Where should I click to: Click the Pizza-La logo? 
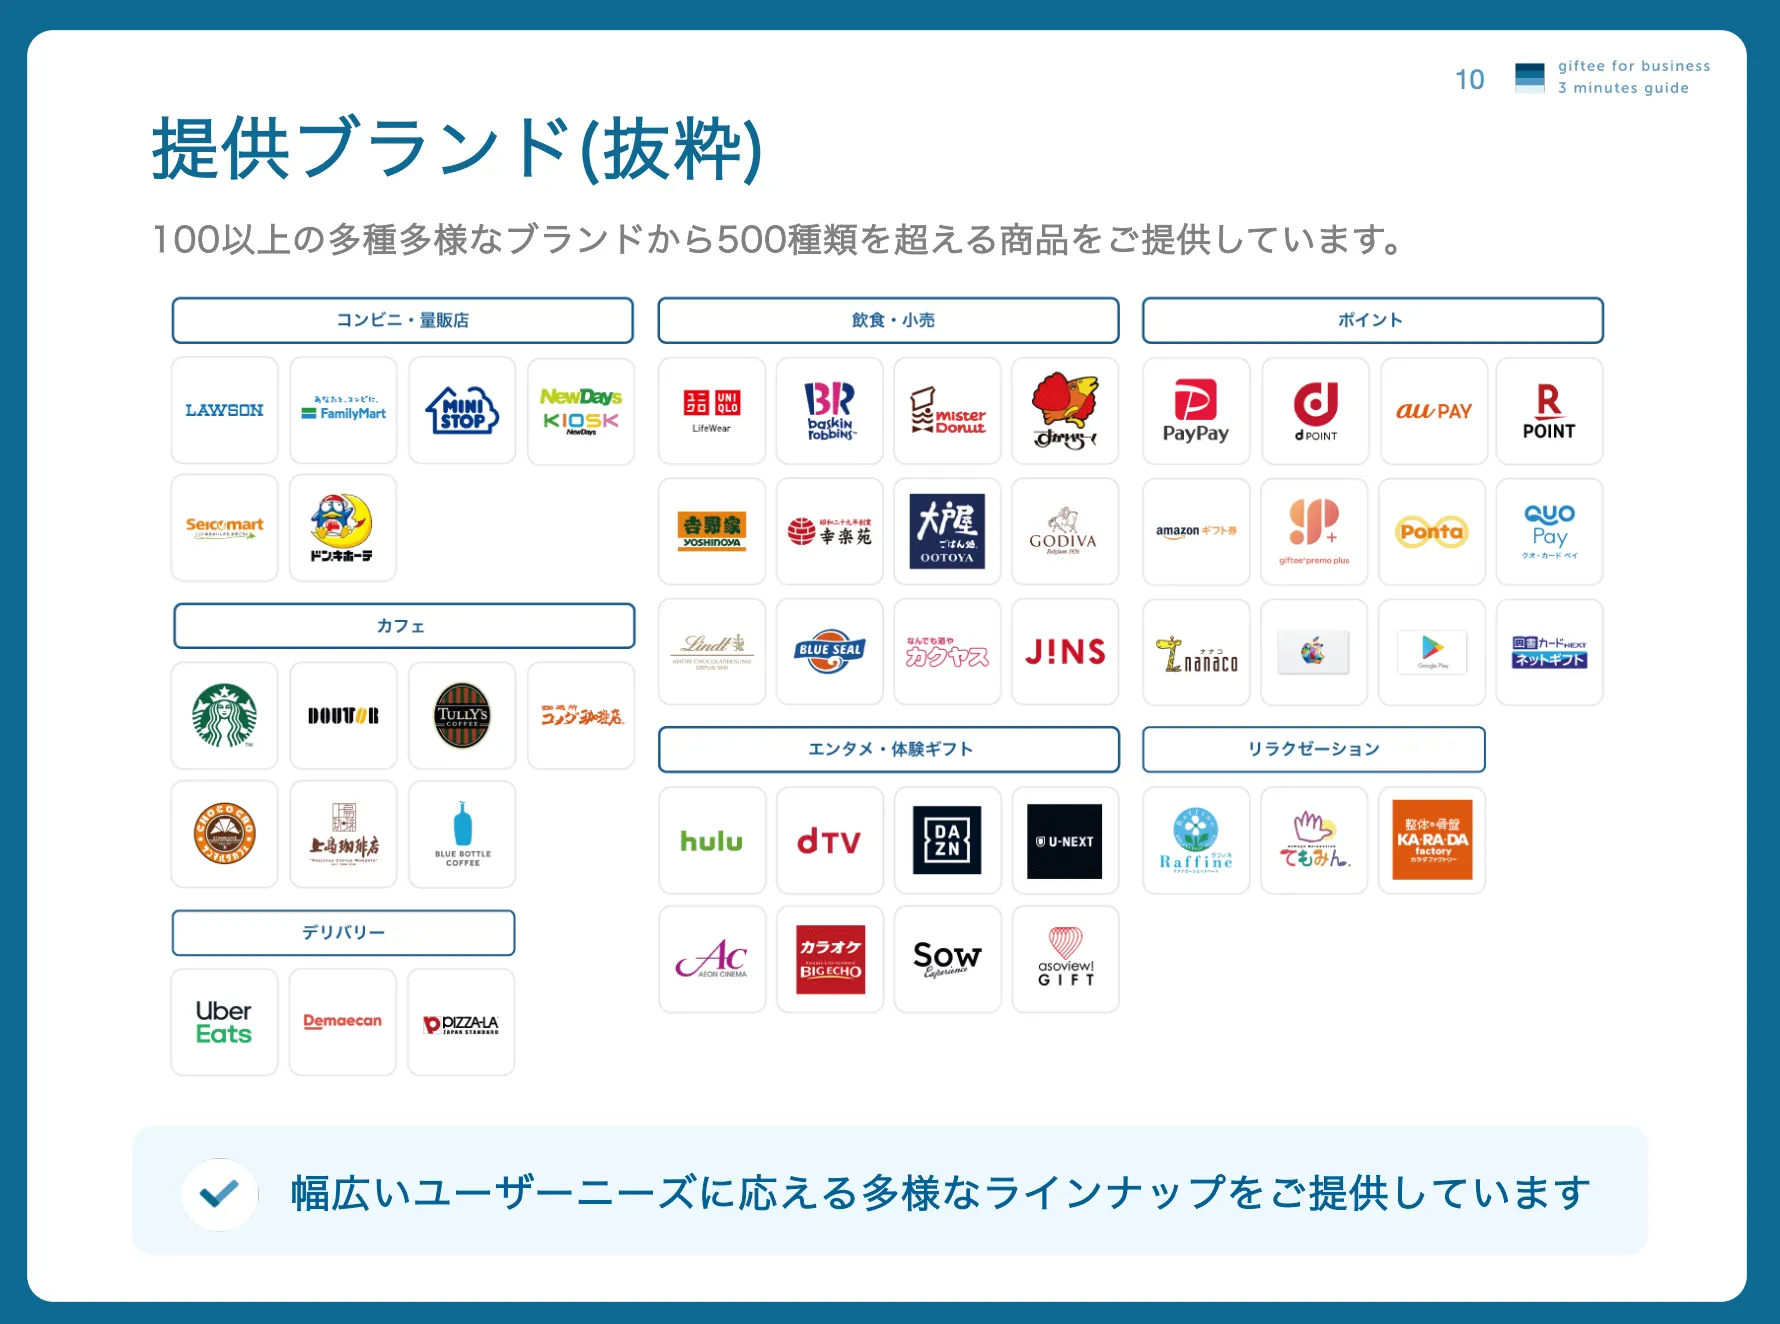pyautogui.click(x=461, y=1024)
